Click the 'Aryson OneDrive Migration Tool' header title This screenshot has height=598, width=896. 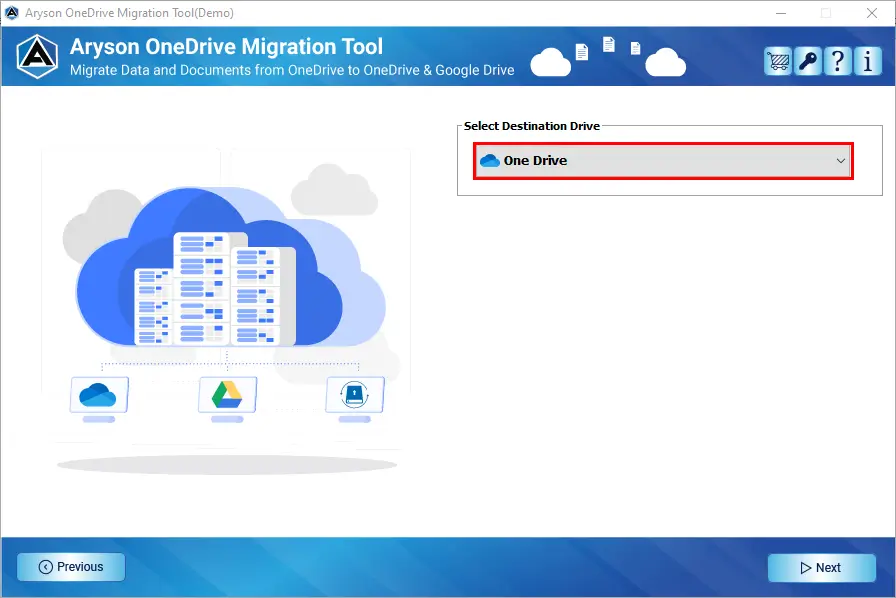coord(226,47)
